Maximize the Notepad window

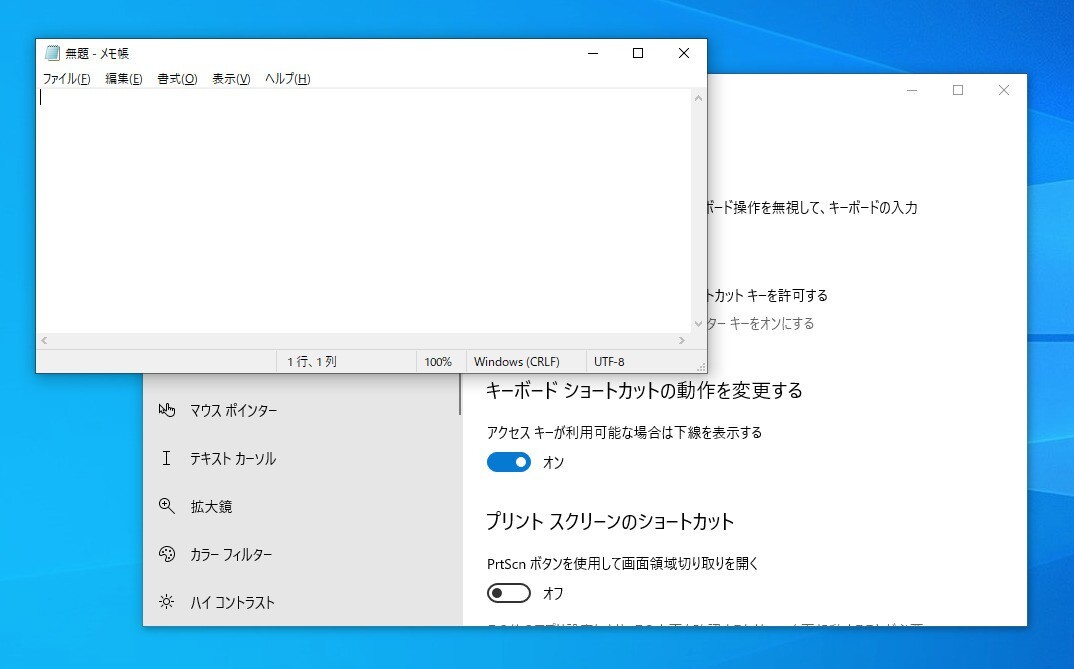pos(638,53)
